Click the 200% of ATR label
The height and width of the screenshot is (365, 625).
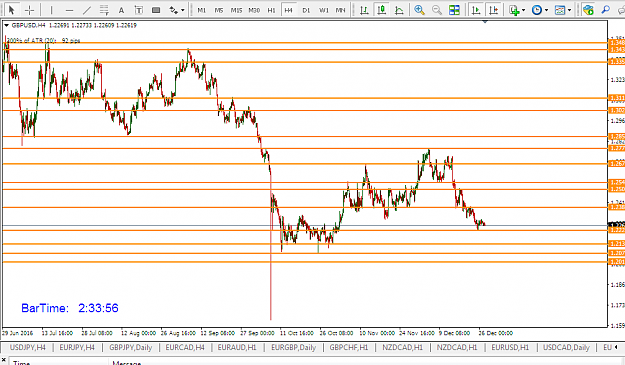click(x=43, y=40)
